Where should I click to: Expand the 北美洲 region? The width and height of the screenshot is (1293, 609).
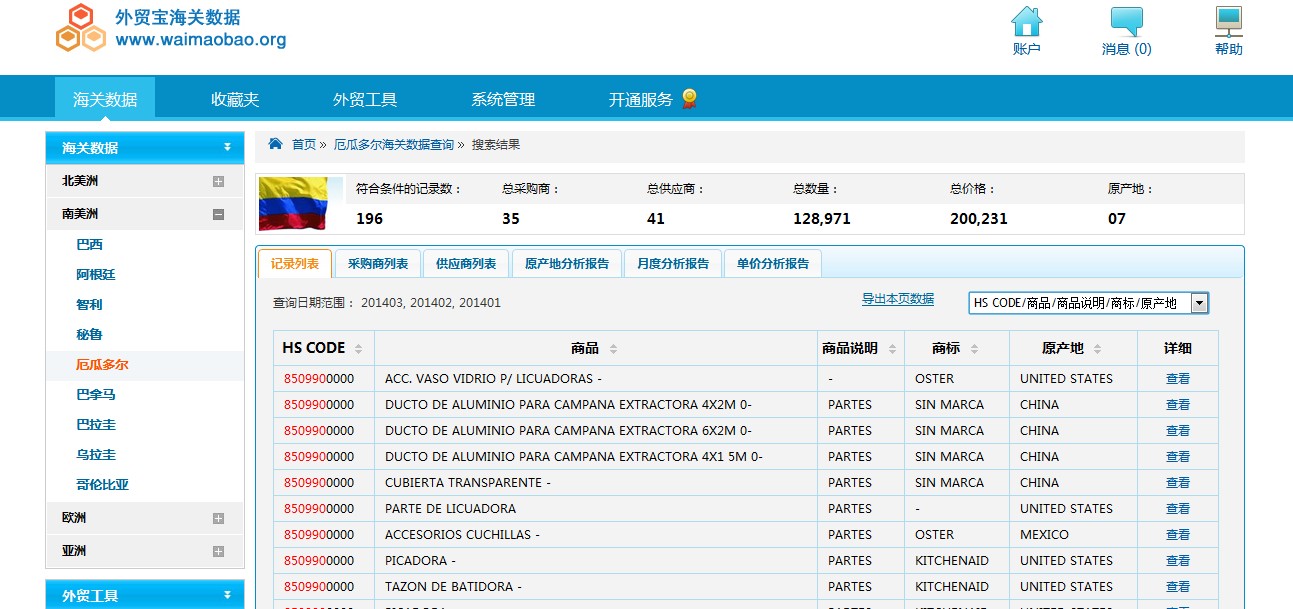218,181
